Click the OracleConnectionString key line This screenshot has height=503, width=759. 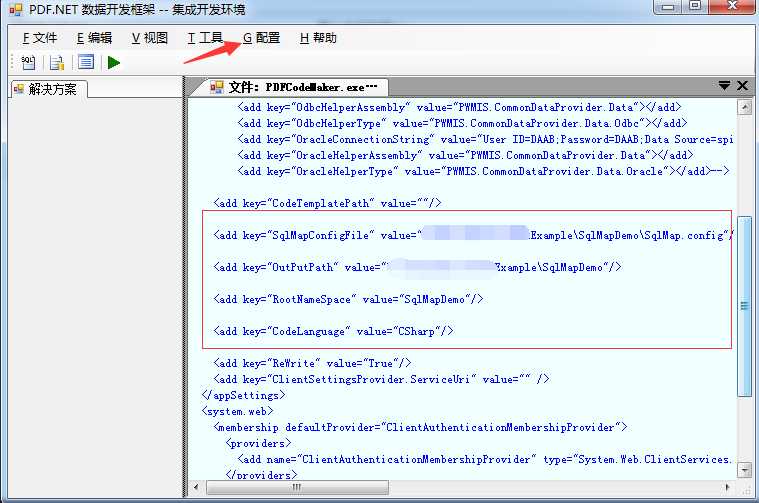pyautogui.click(x=485, y=139)
